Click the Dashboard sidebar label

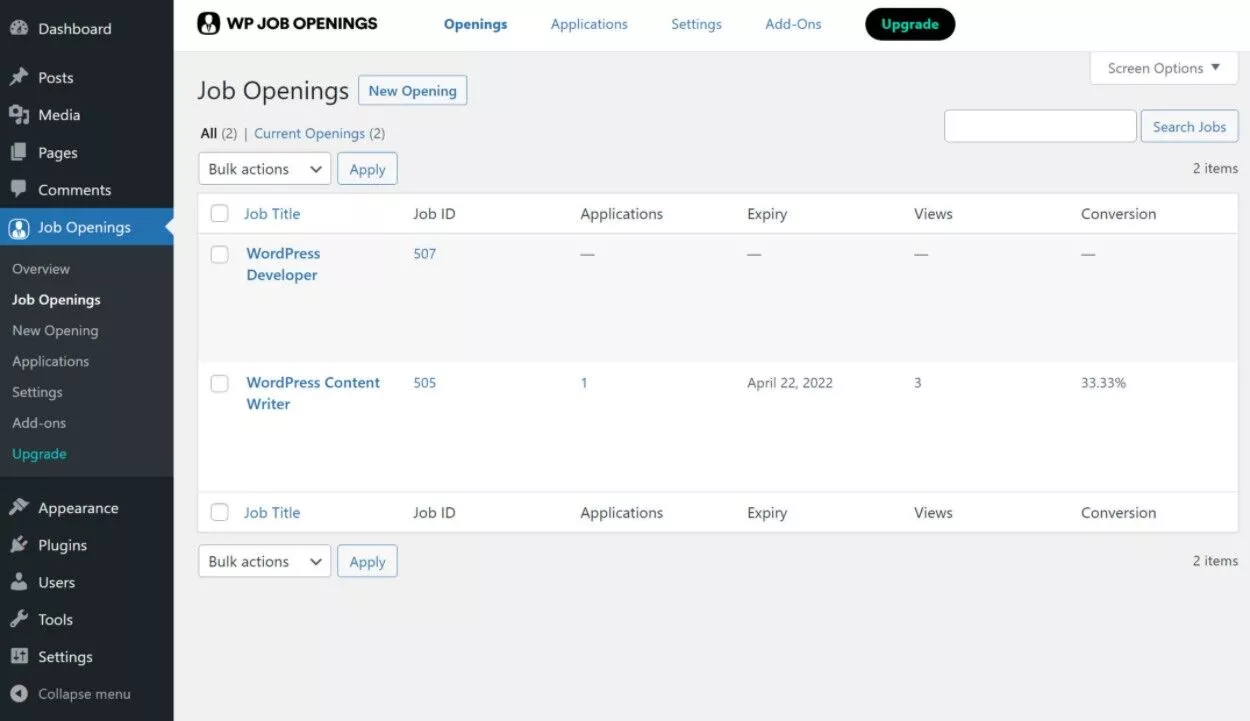[75, 29]
